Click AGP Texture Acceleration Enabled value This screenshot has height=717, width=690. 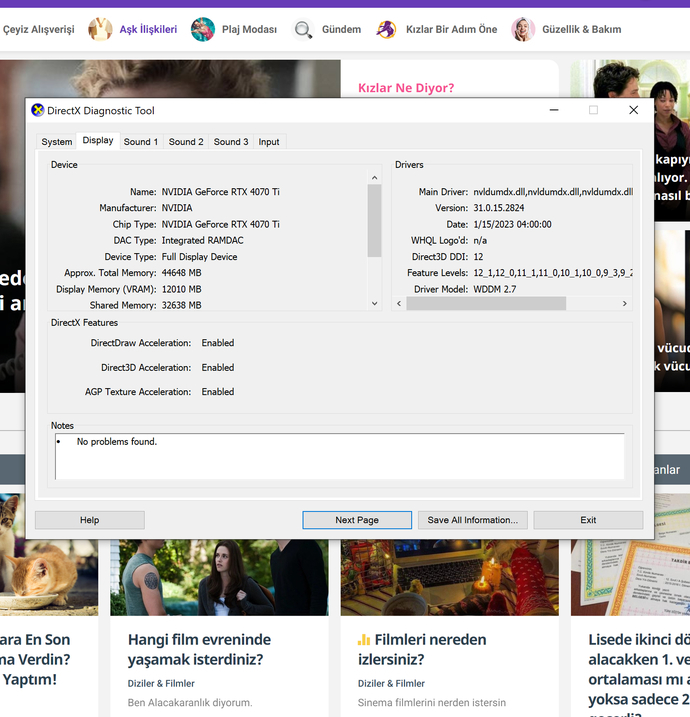218,391
